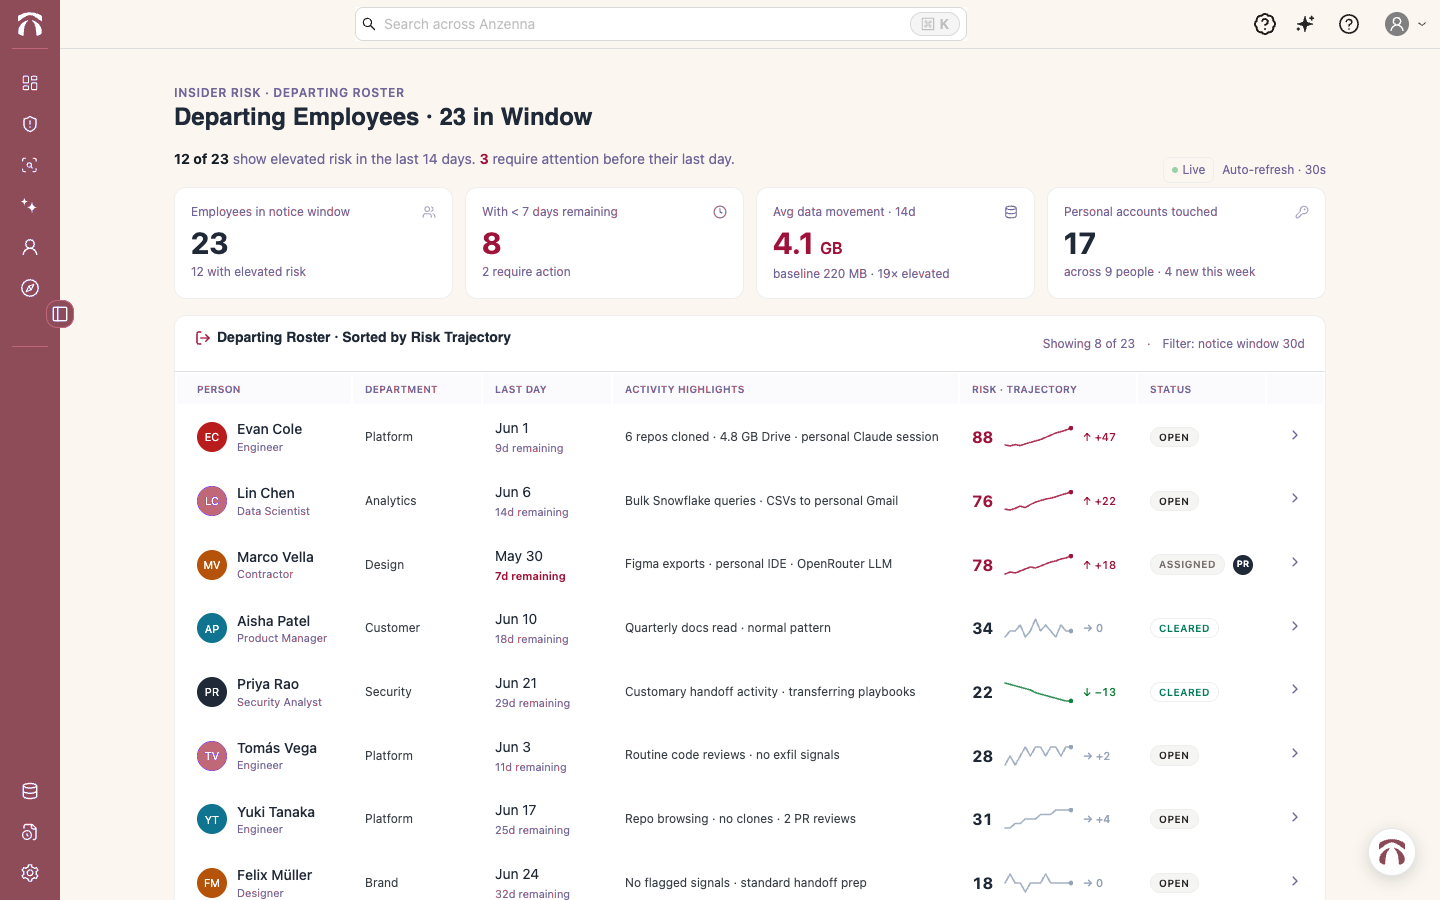Focus the Search across Anzenna field
Screen dimensions: 1440x900
point(660,24)
